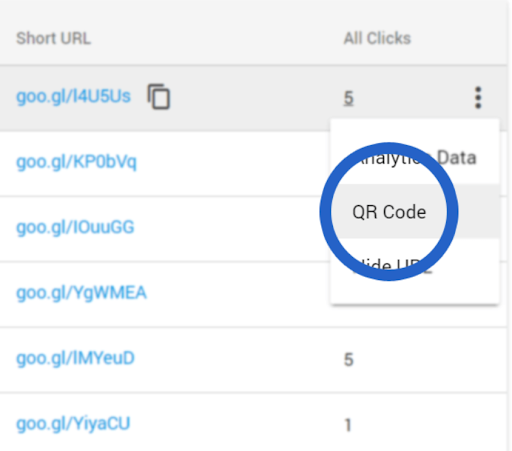The height and width of the screenshot is (451, 512).
Task: Open the goo.gl/IMYeuD link
Action: pos(75,358)
